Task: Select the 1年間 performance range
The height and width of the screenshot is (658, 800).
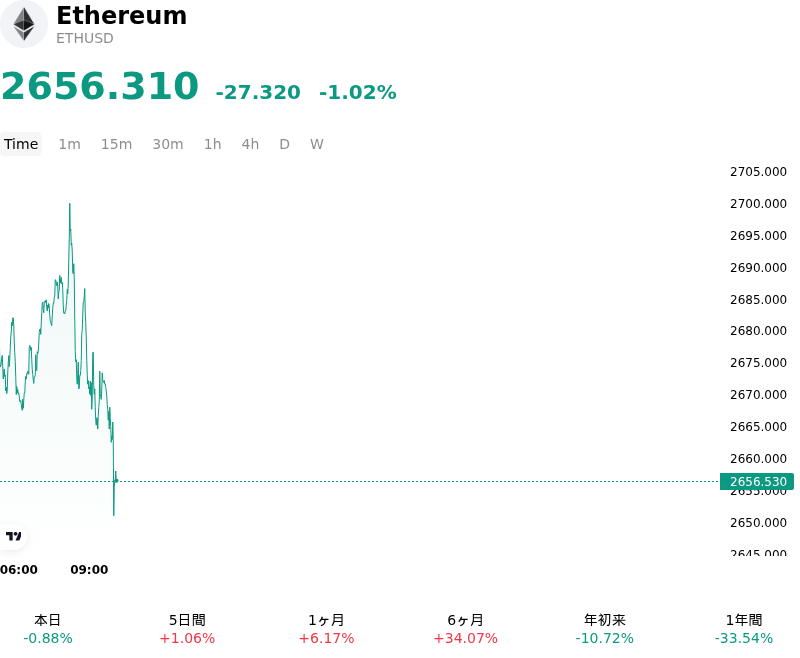Action: click(x=744, y=629)
